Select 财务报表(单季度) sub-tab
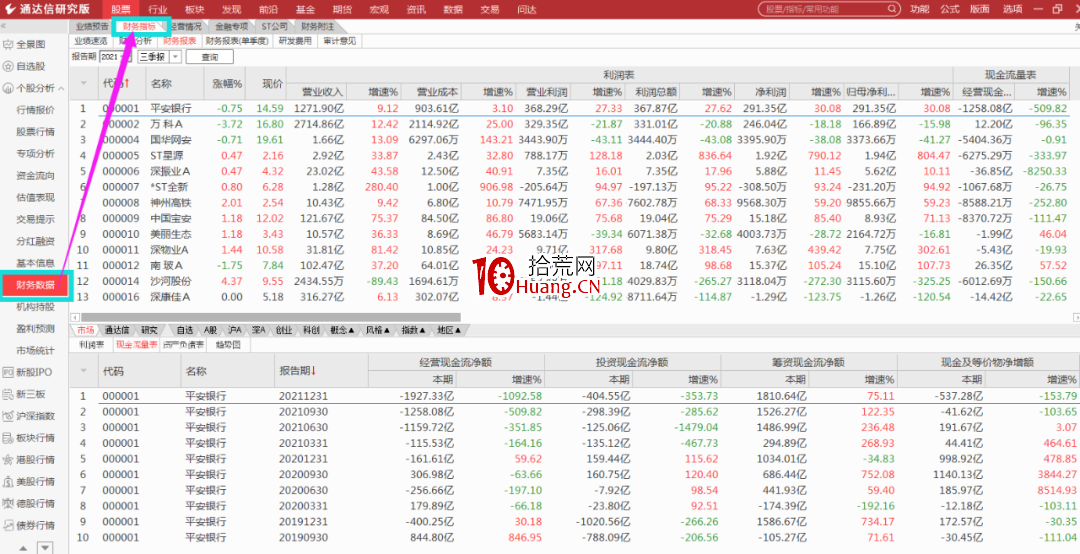This screenshot has height=554, width=1080. (x=238, y=41)
